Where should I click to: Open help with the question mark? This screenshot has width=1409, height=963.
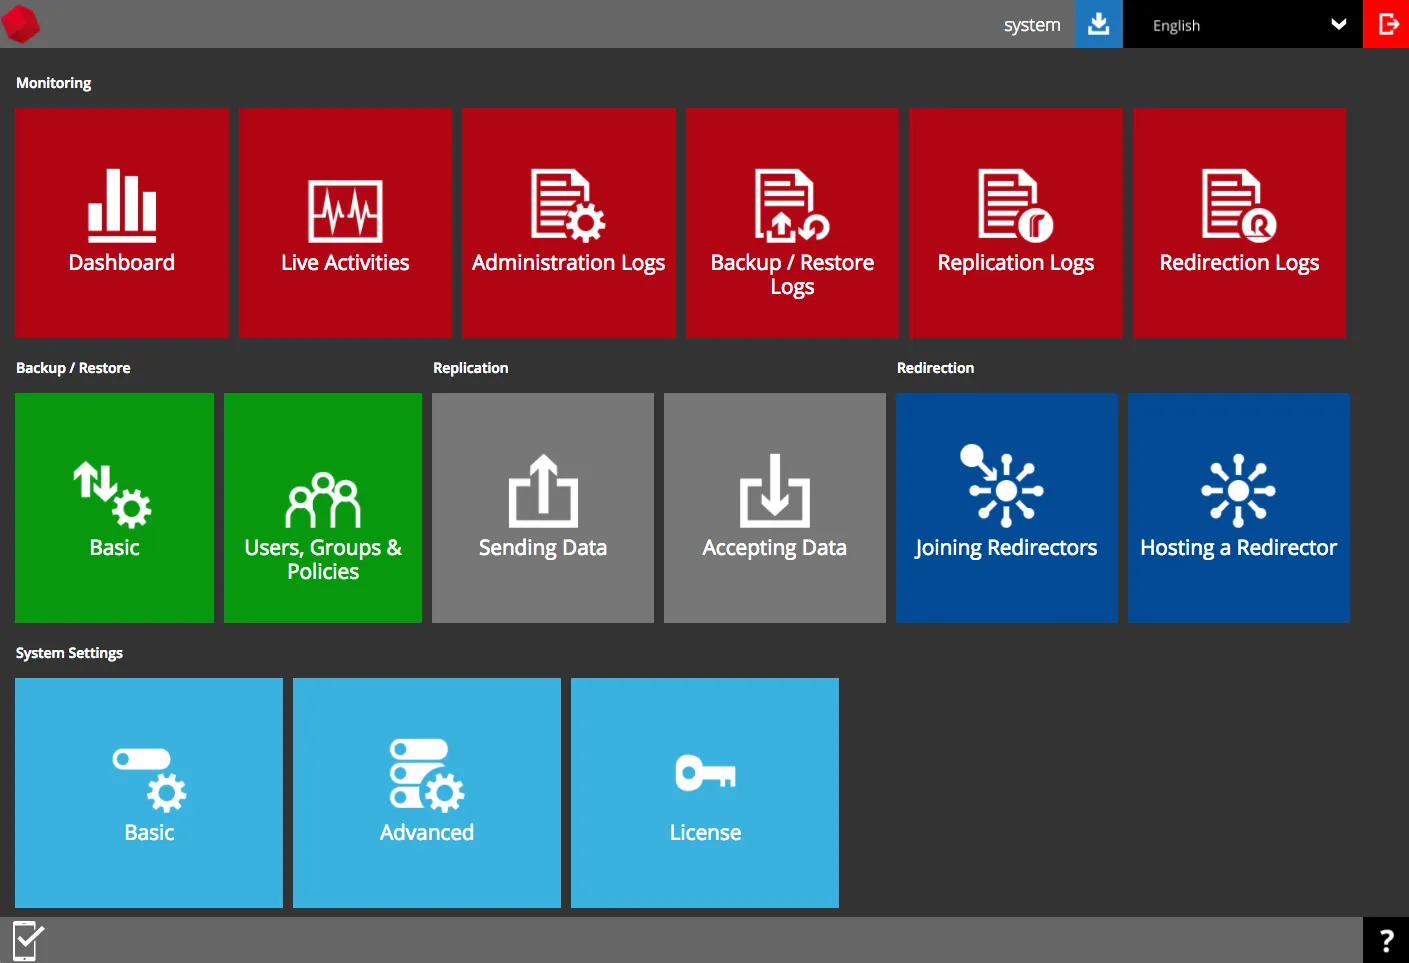(x=1386, y=939)
